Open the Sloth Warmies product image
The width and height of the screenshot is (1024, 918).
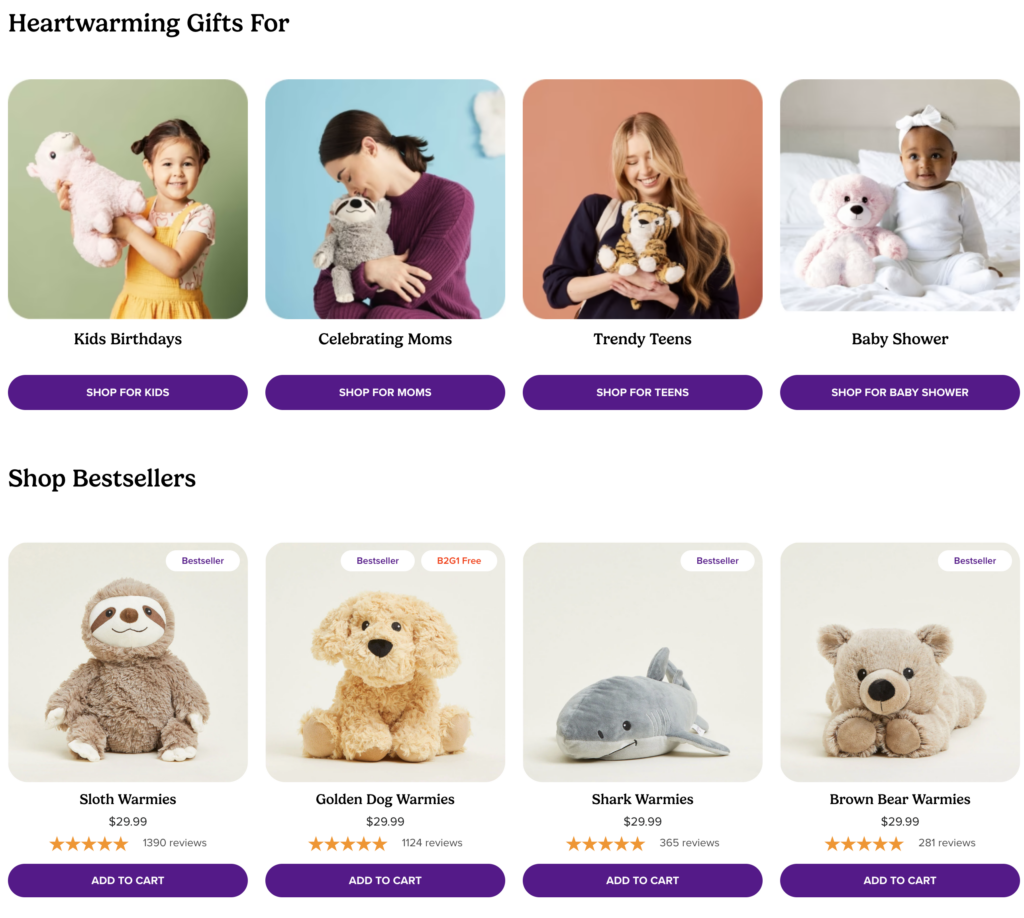tap(128, 670)
